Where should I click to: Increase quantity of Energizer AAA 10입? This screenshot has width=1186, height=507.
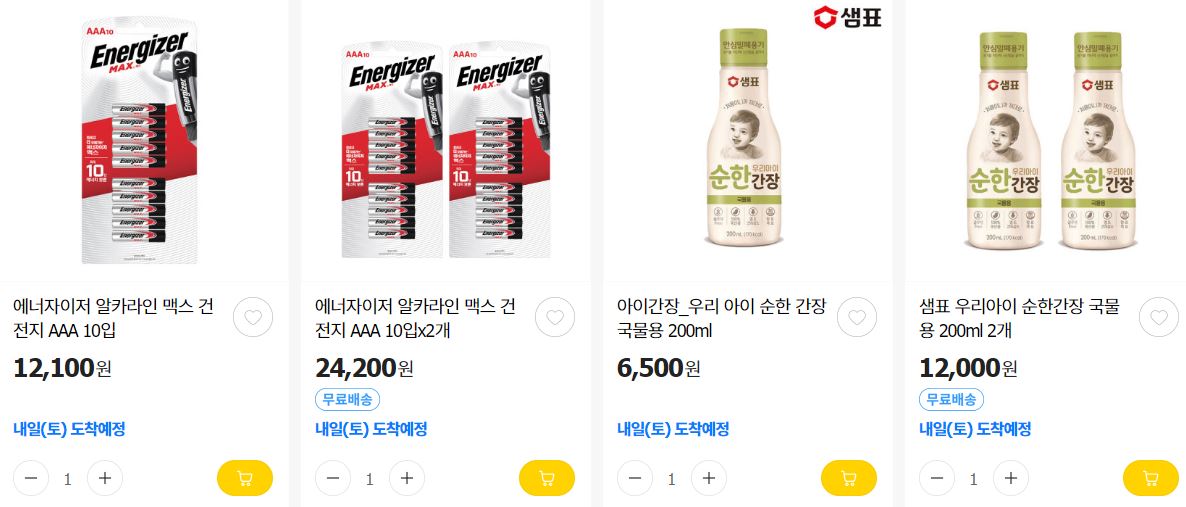coord(105,478)
